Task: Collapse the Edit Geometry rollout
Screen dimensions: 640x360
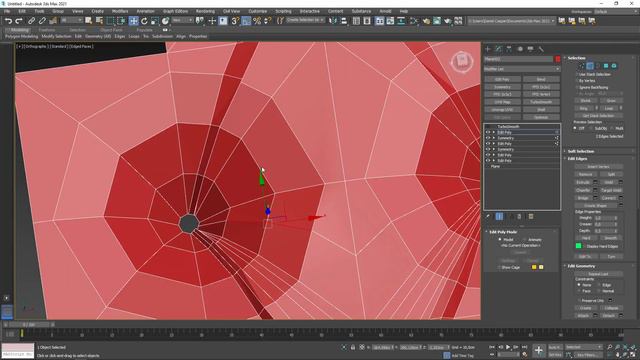Action: coord(581,266)
